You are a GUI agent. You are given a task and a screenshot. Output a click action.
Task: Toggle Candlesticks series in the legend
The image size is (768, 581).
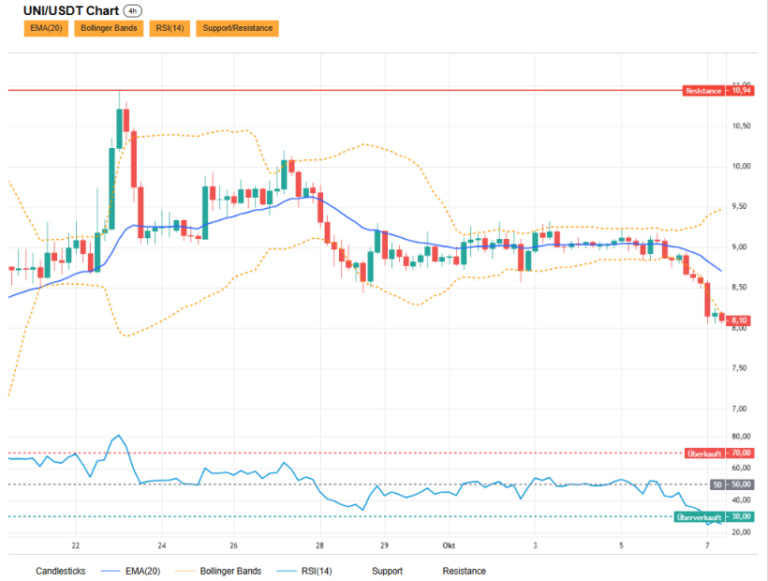click(x=60, y=571)
